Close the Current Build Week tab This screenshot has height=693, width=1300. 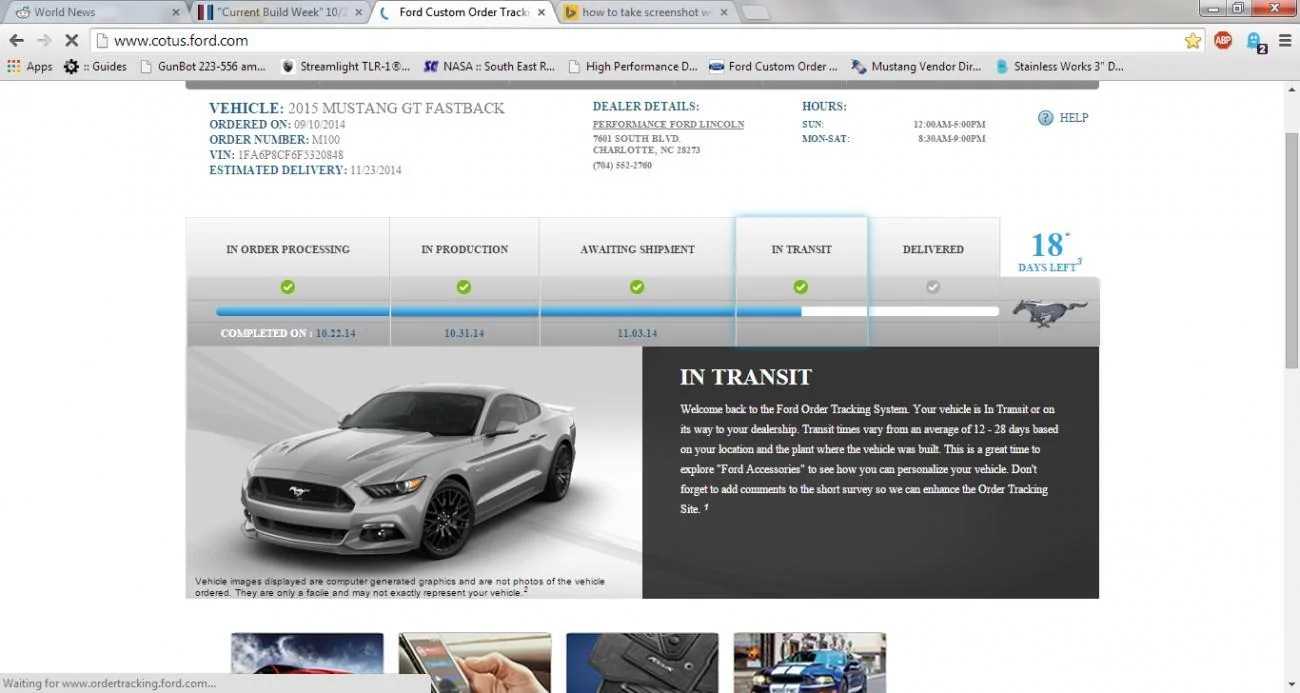tap(359, 12)
